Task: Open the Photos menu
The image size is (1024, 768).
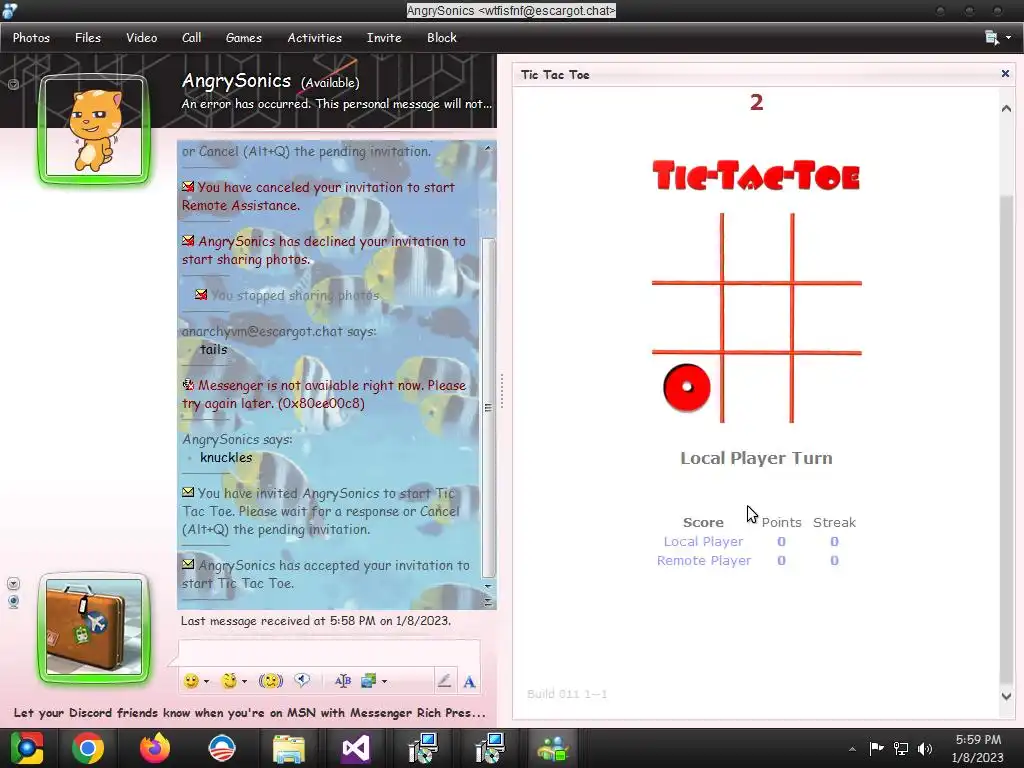Action: [x=31, y=38]
